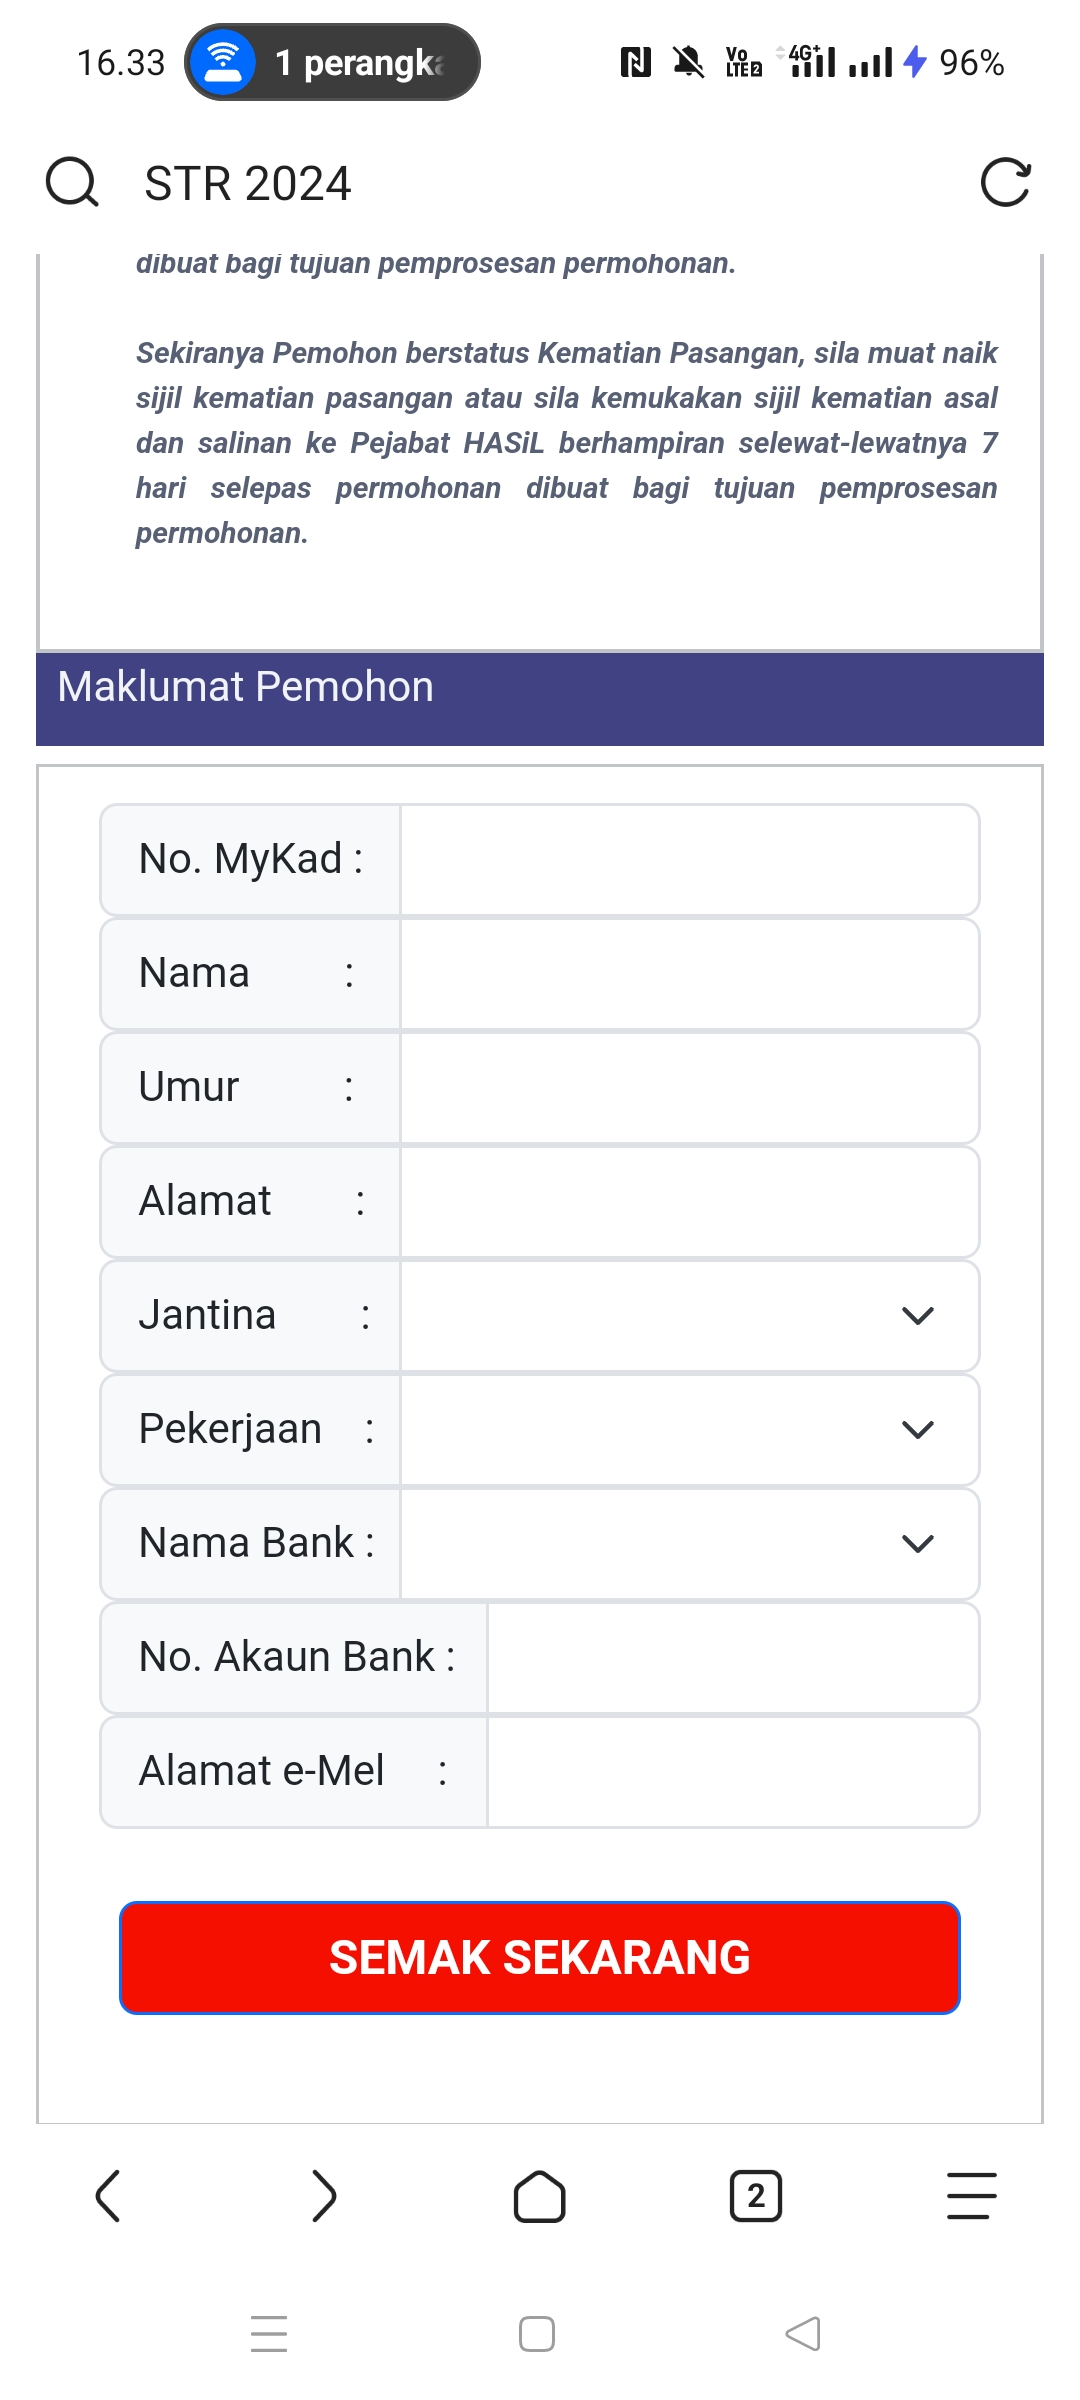
Task: Choose a bank from Nama Bank
Action: 690,1544
